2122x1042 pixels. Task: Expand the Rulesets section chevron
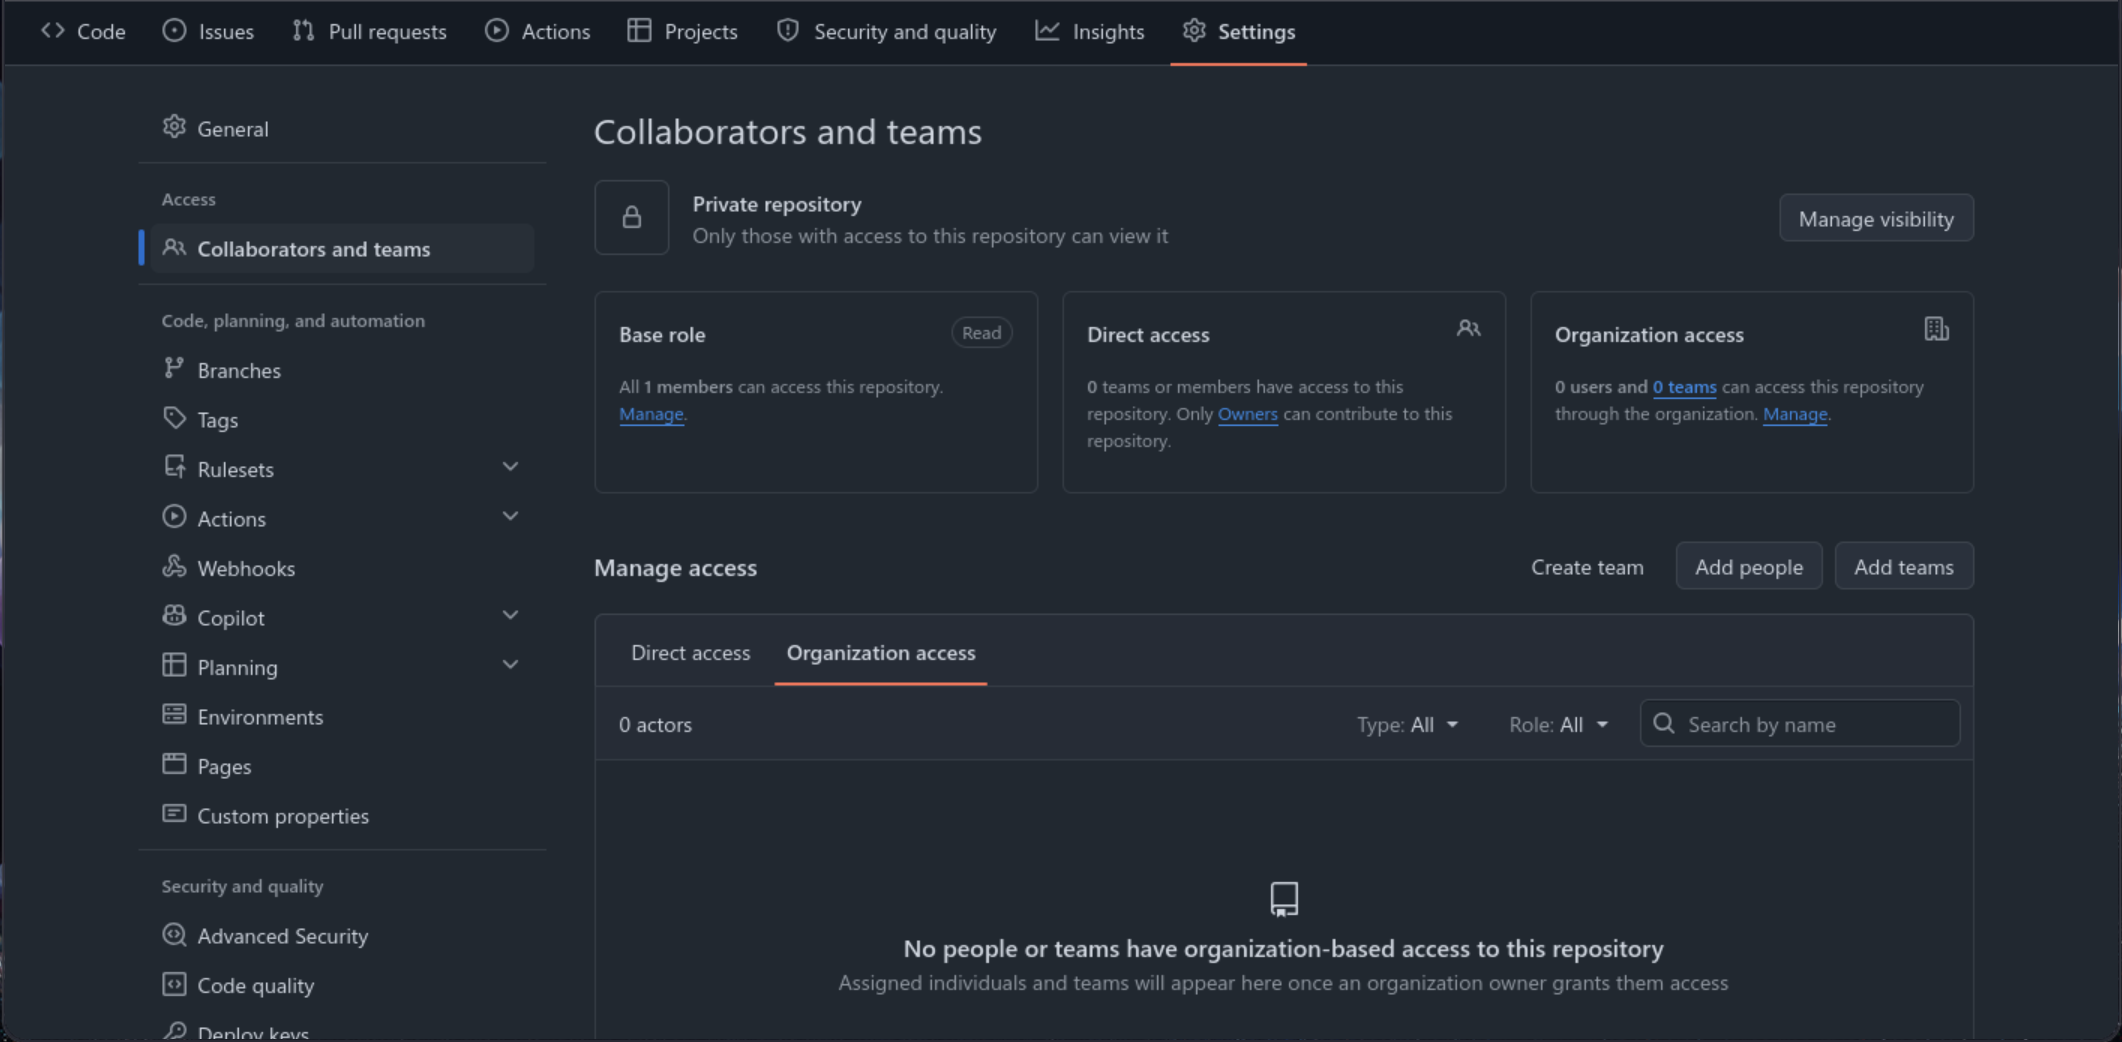510,467
